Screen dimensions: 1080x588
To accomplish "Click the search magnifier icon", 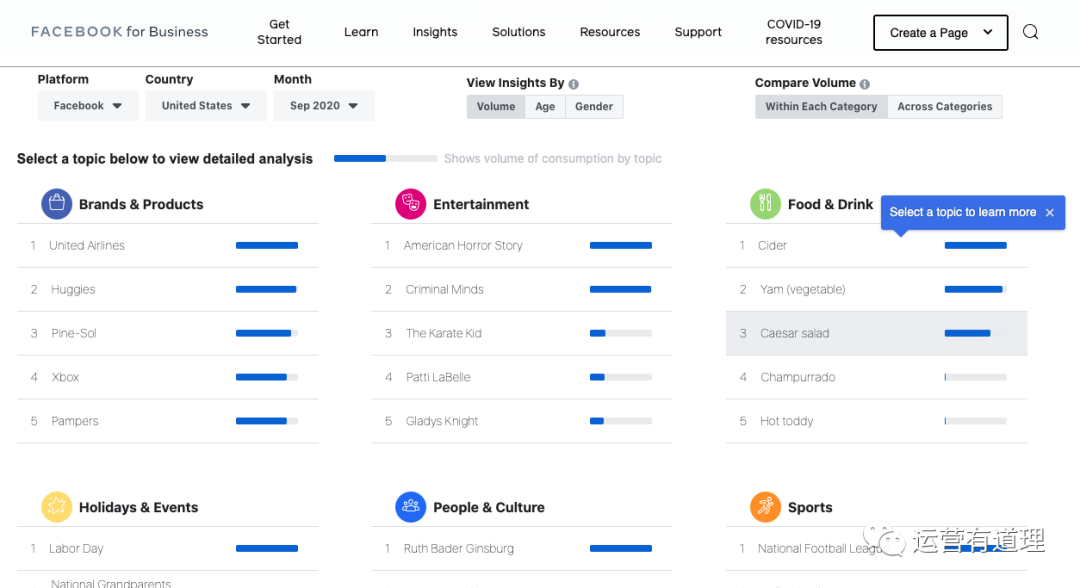I will pyautogui.click(x=1030, y=32).
